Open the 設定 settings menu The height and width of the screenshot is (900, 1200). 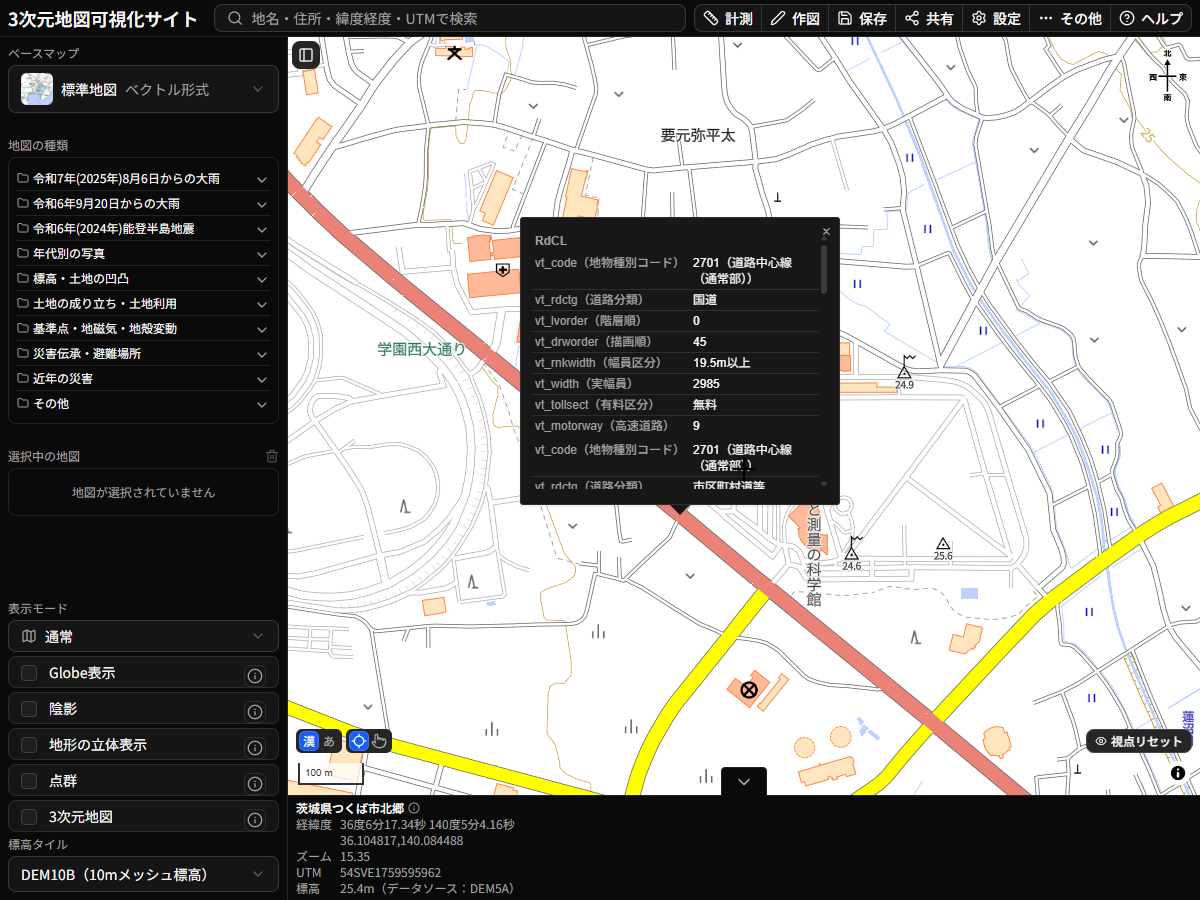pyautogui.click(x=996, y=18)
